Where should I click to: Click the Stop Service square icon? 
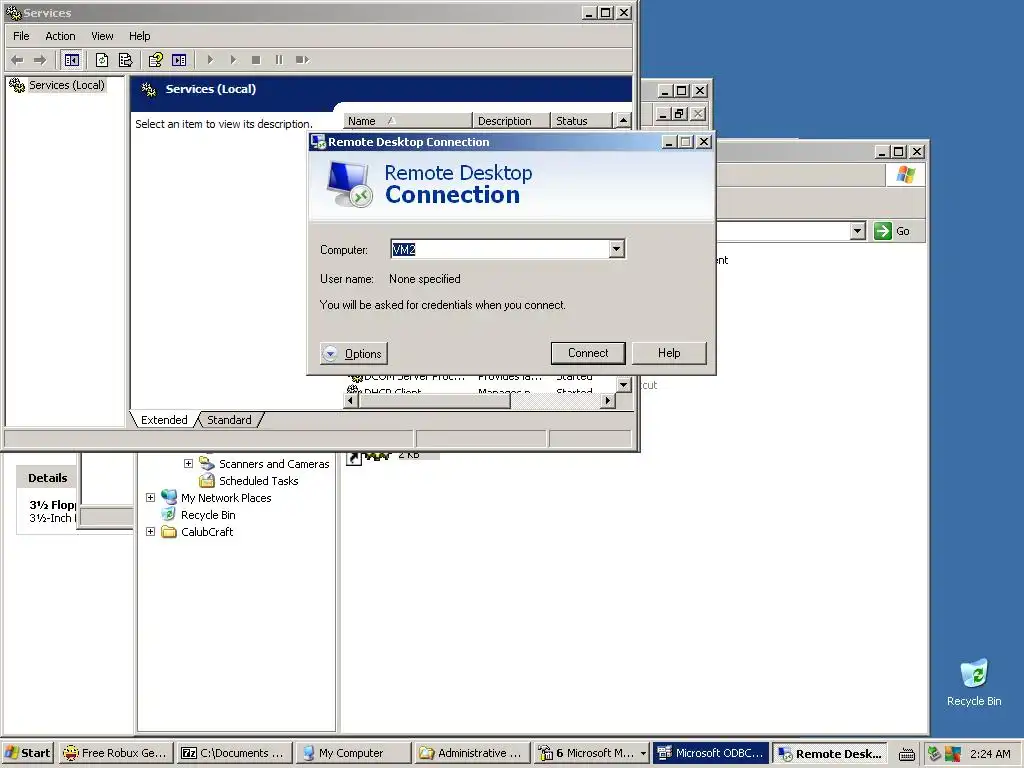pyautogui.click(x=256, y=60)
